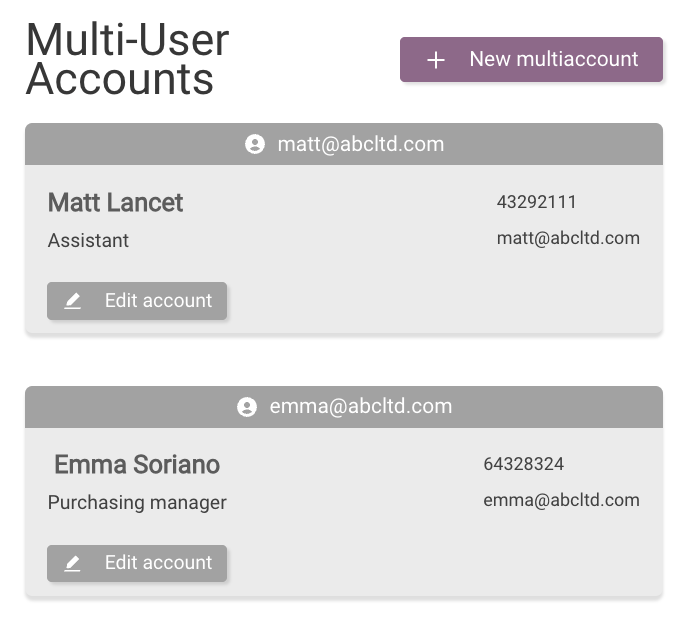Select the Matt Lancet name heading

click(115, 202)
